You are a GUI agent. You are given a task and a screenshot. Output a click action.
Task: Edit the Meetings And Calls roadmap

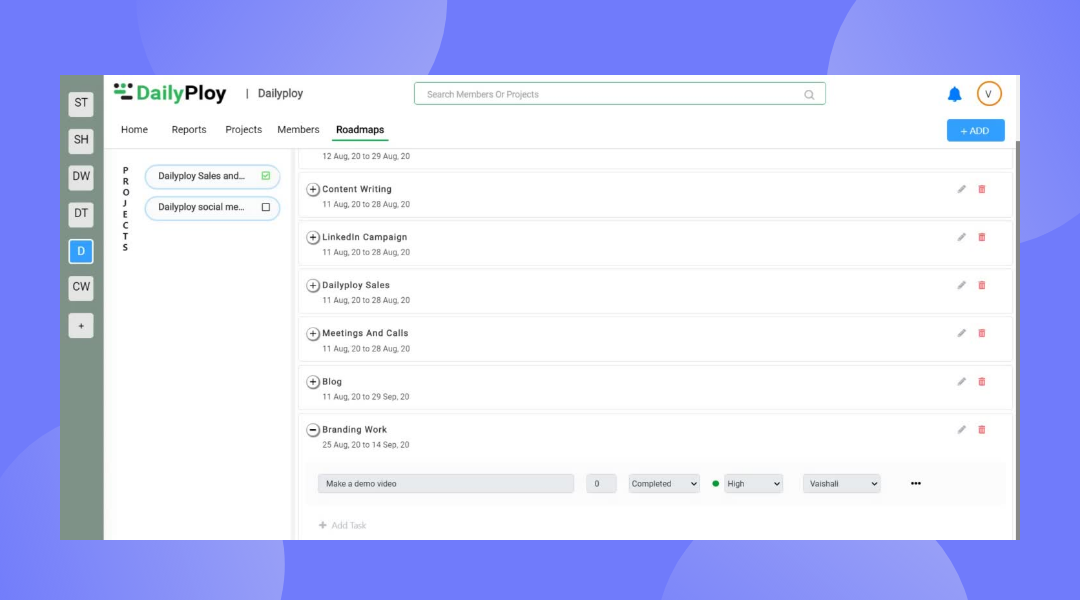pos(962,333)
